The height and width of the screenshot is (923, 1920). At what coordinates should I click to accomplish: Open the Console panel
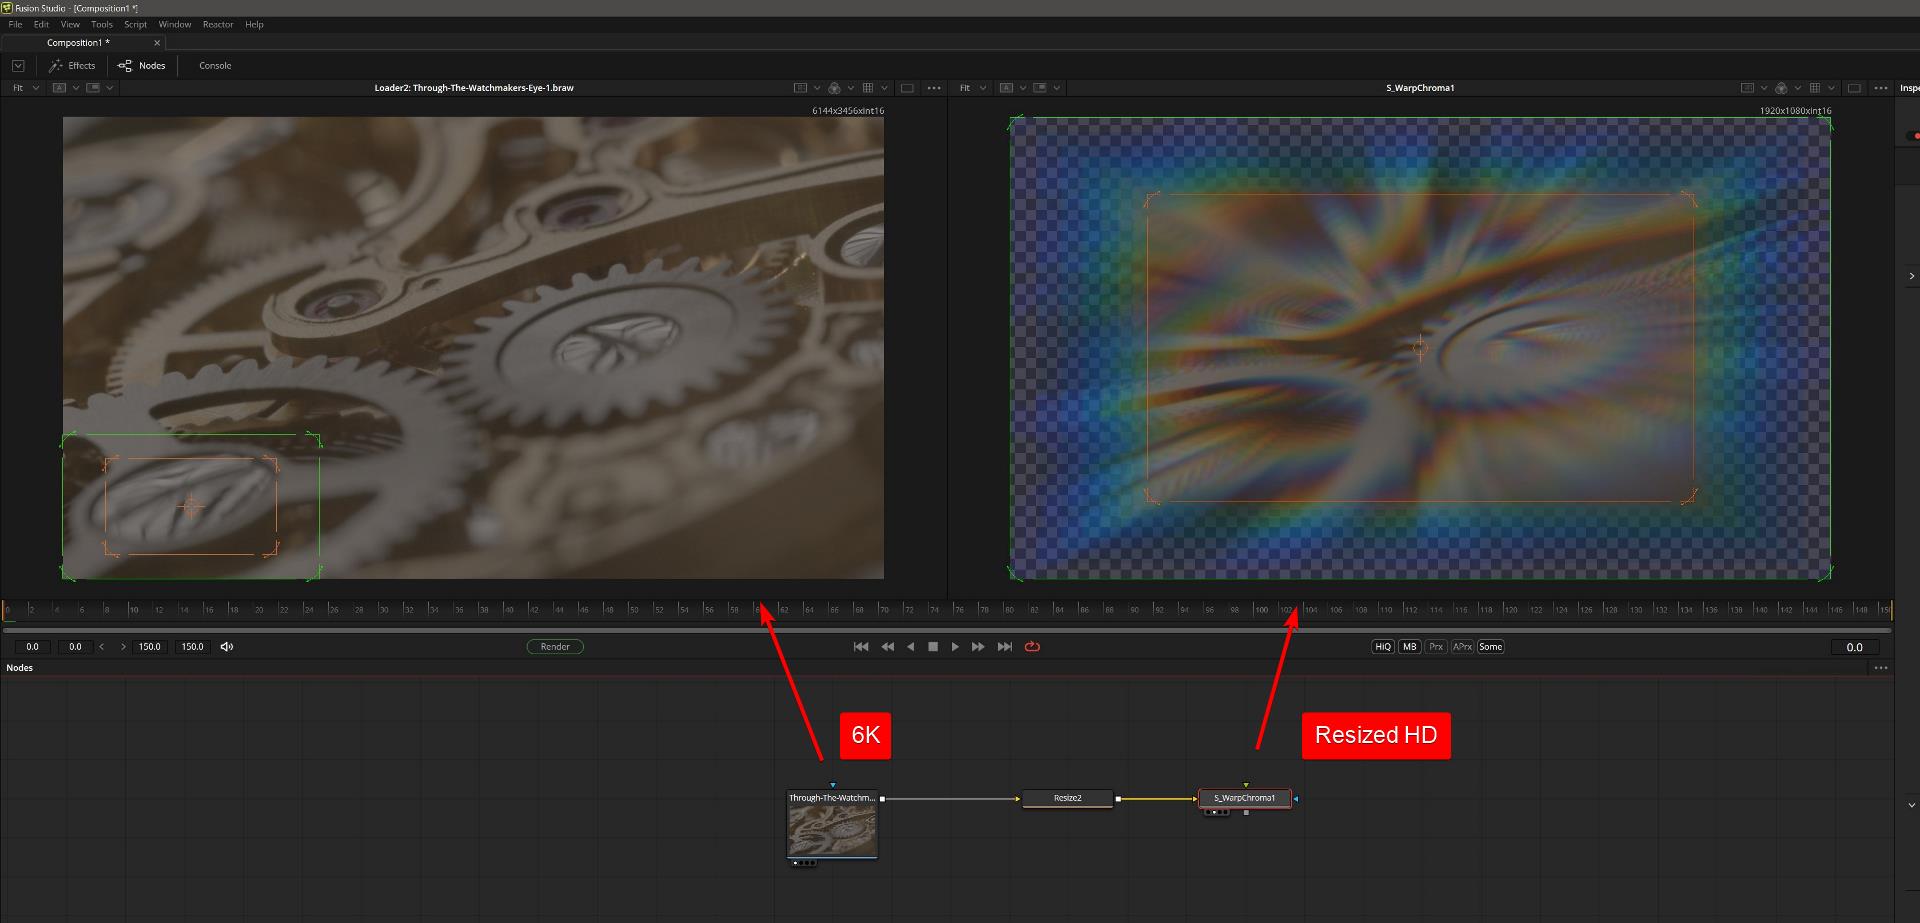[215, 66]
